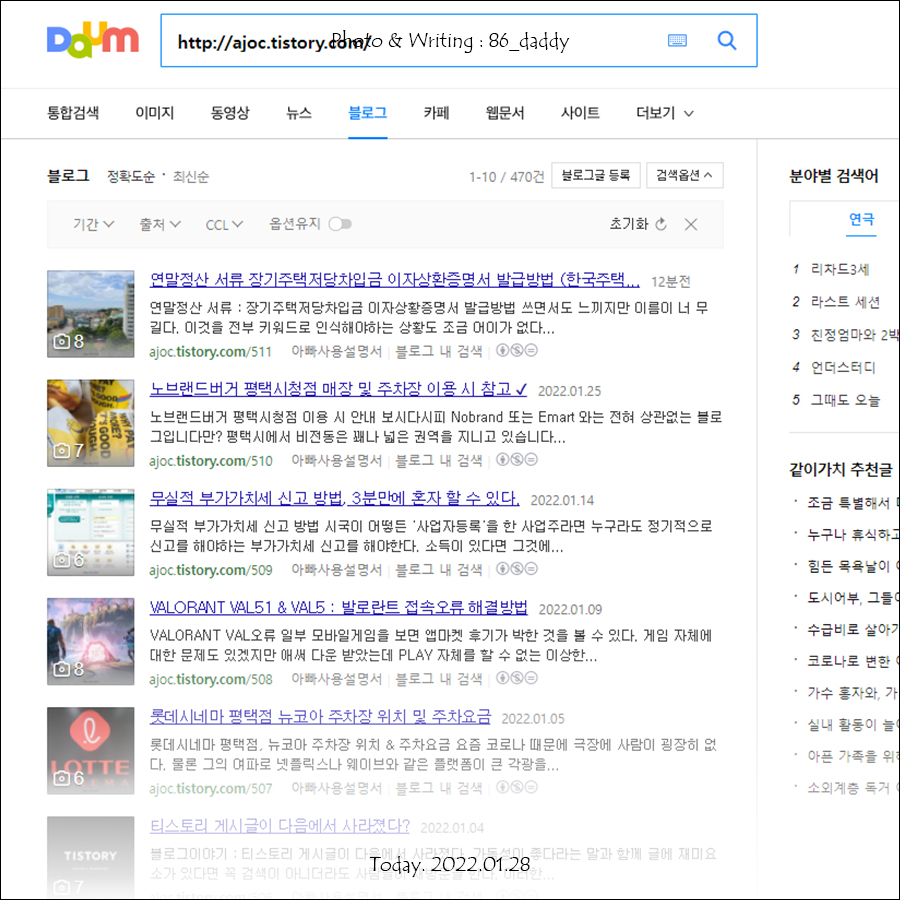Open the TISTORY result thumbnail
The height and width of the screenshot is (900, 900).
tap(91, 856)
